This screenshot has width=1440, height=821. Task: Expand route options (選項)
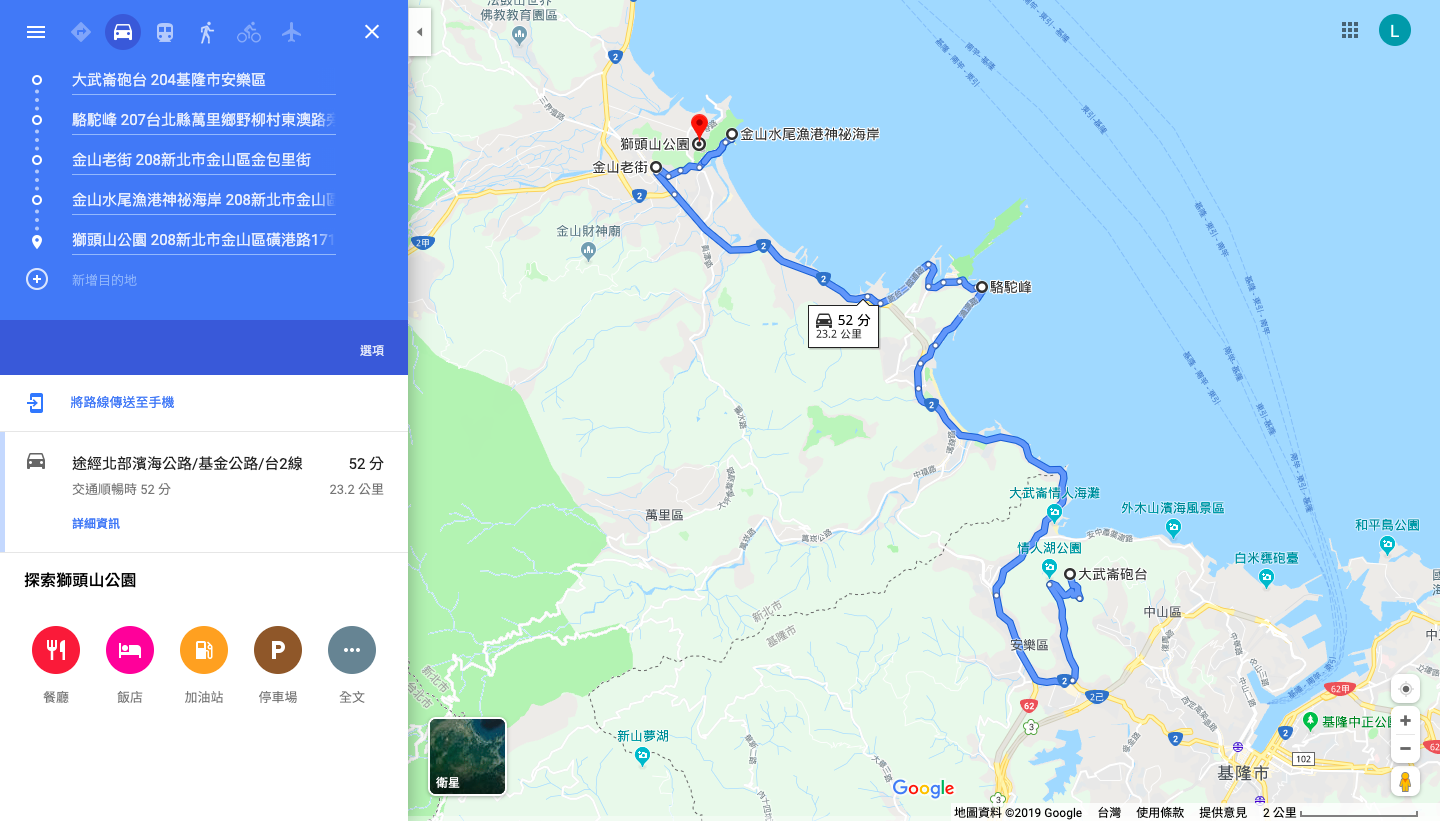(372, 351)
